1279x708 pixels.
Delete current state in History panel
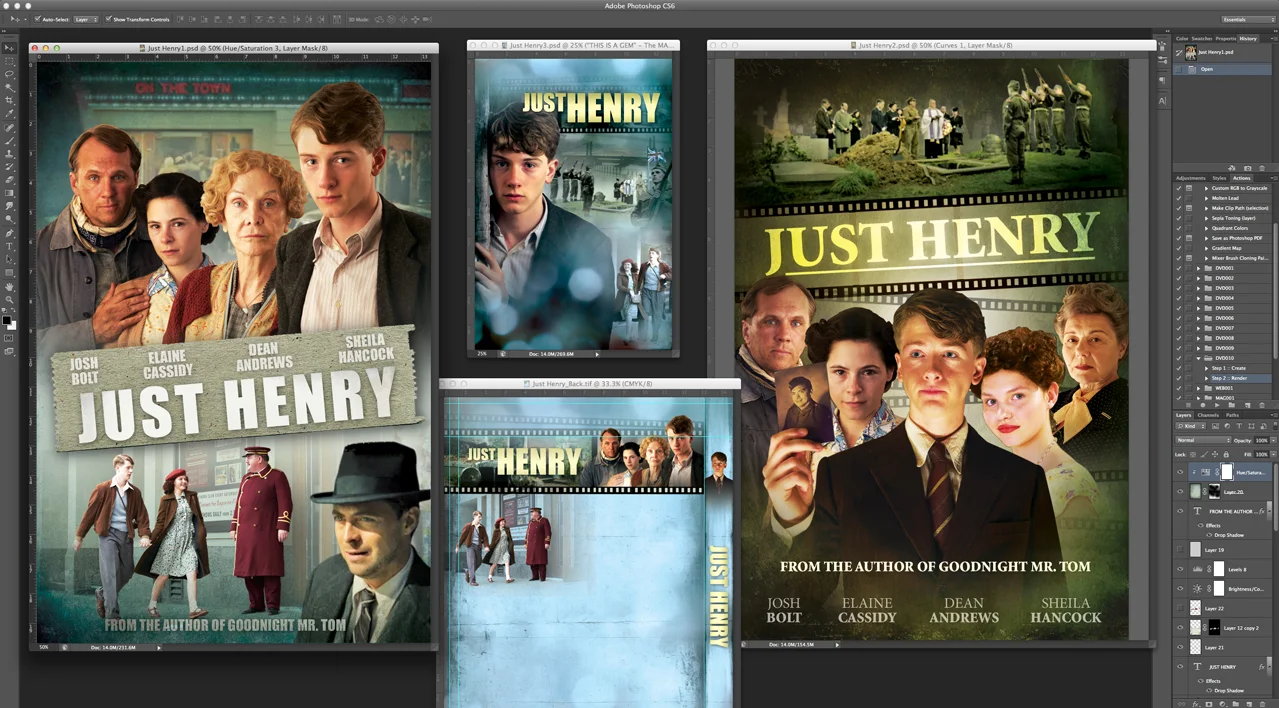[1262, 168]
